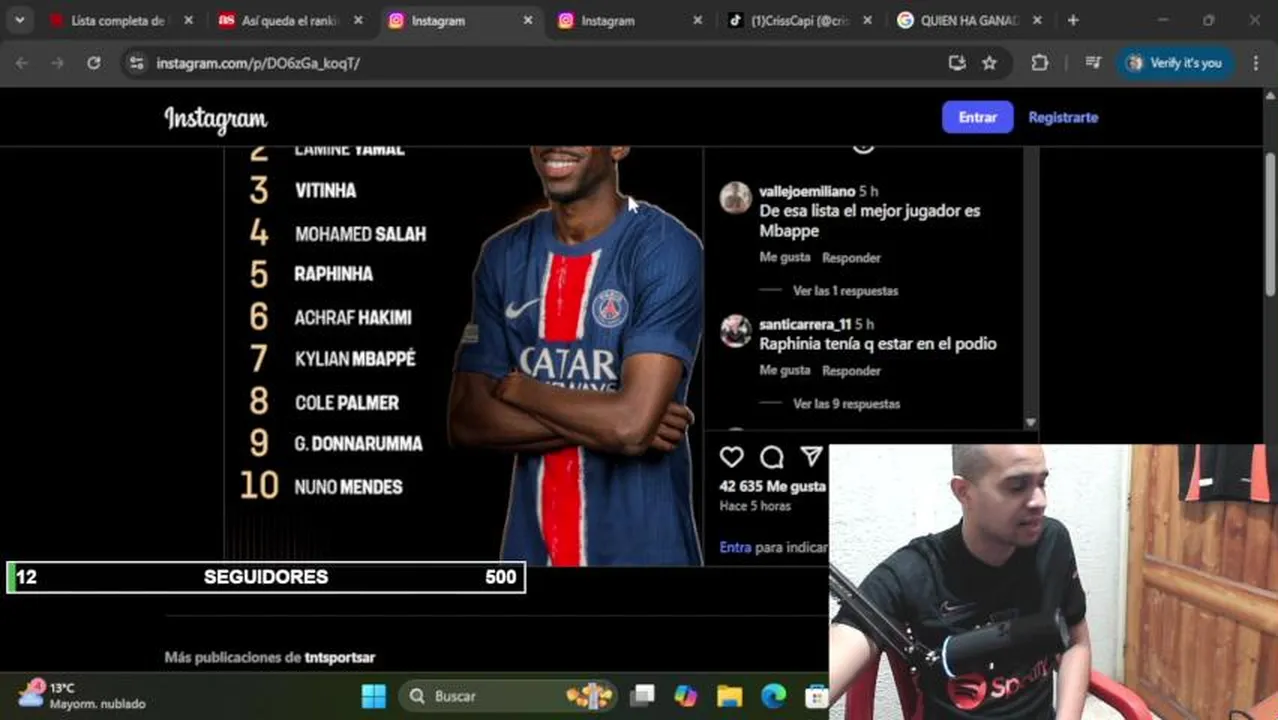Image resolution: width=1278 pixels, height=720 pixels.
Task: Reload the Instagram page
Action: coord(93,63)
